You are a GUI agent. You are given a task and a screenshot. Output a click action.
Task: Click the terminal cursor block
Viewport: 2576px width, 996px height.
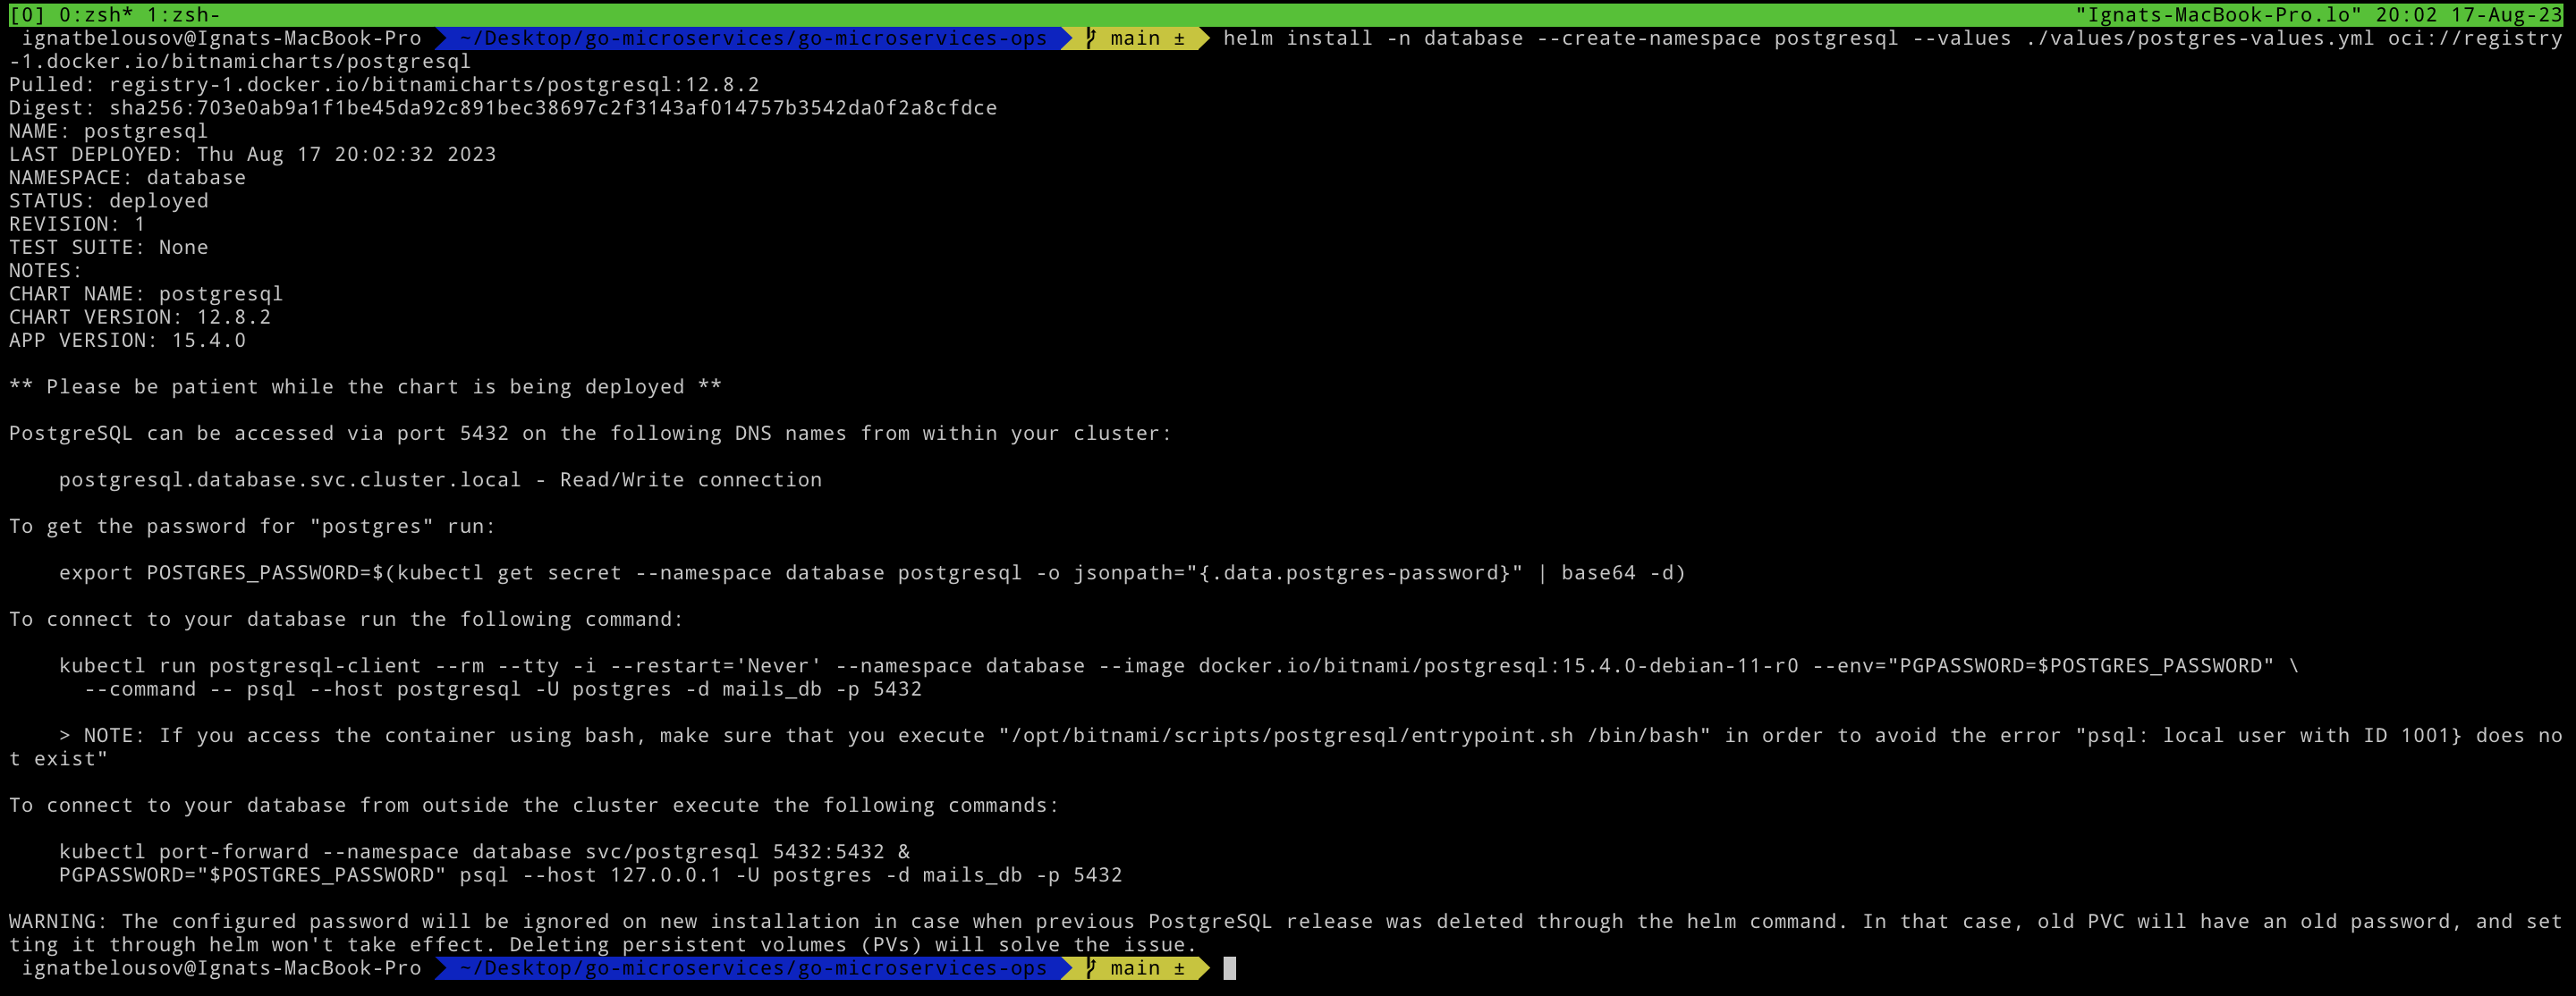click(1230, 968)
